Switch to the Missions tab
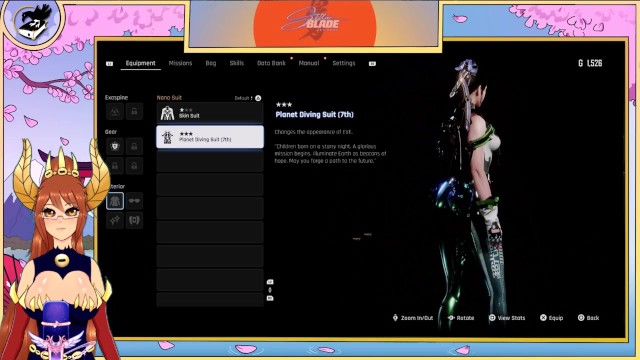 (x=180, y=63)
